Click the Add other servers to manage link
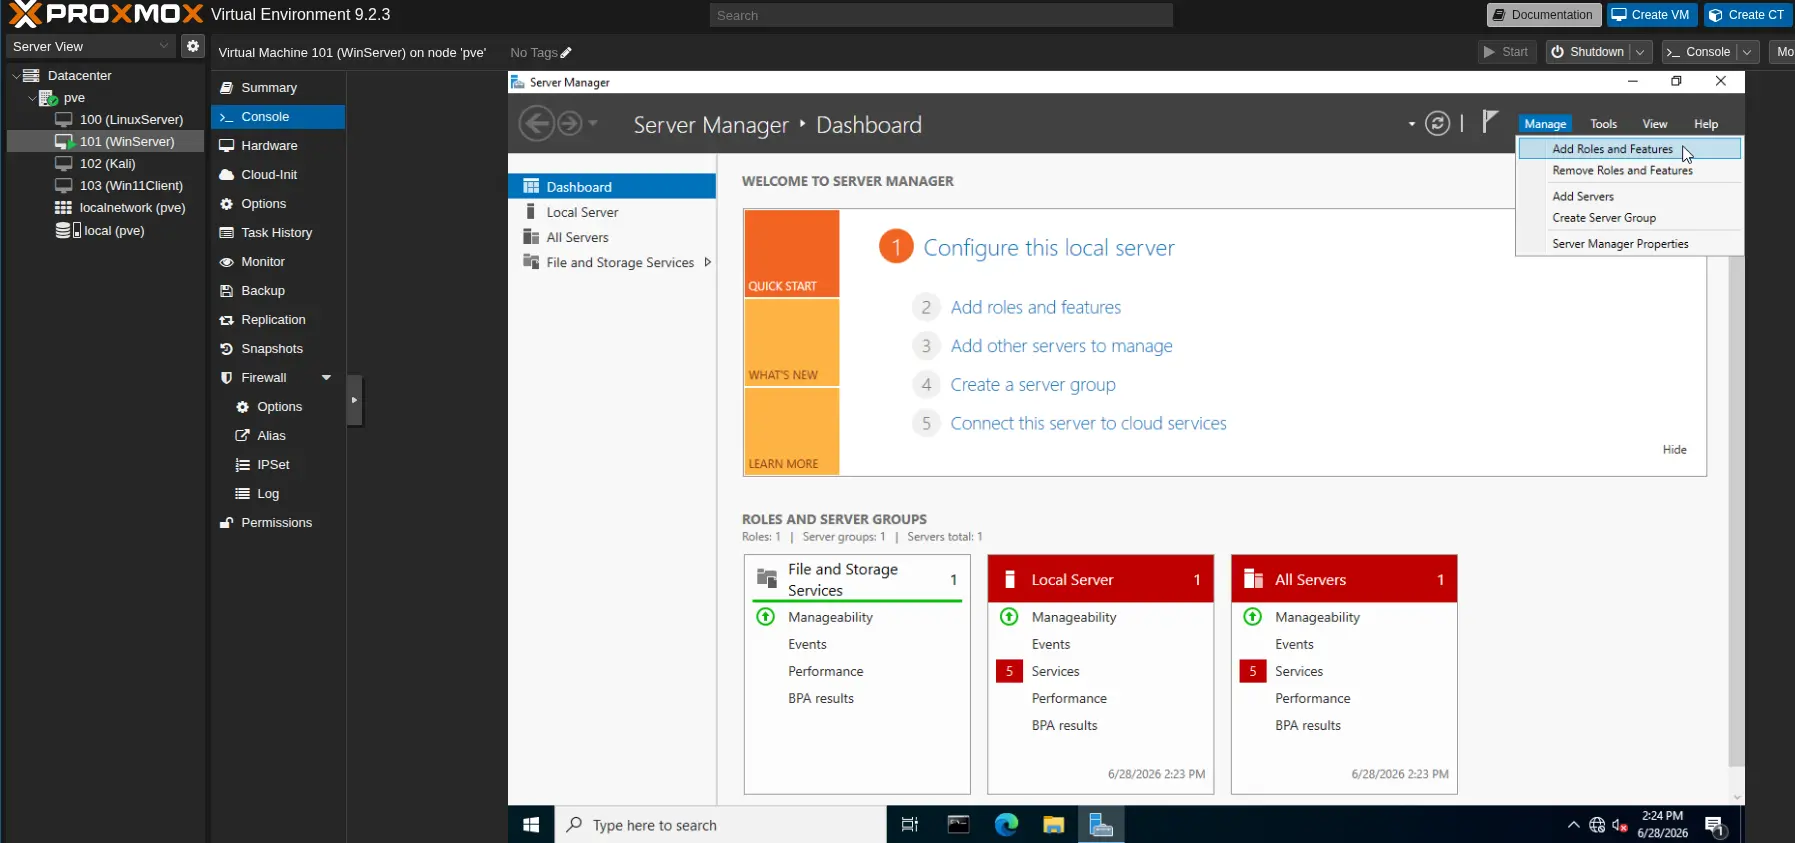Viewport: 1795px width, 843px height. click(x=1061, y=346)
